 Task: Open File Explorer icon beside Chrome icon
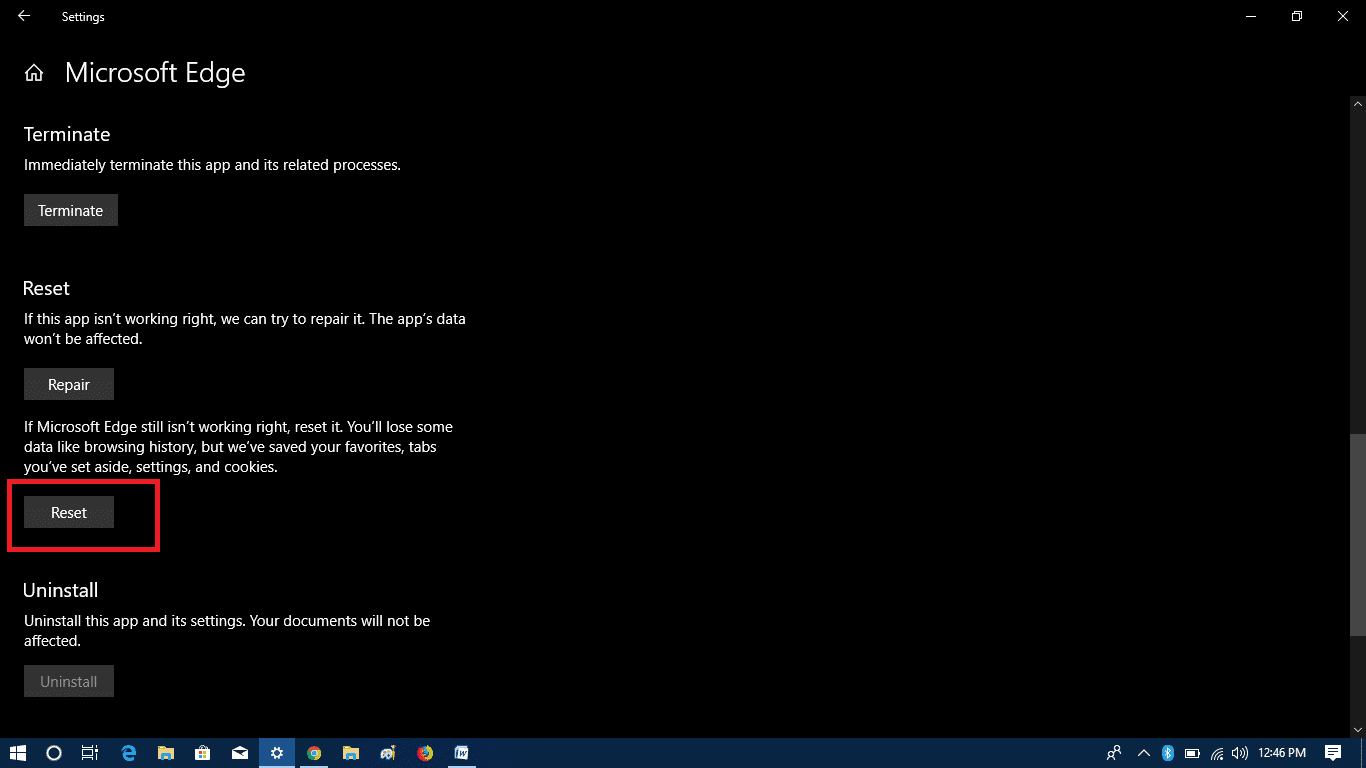click(x=351, y=753)
